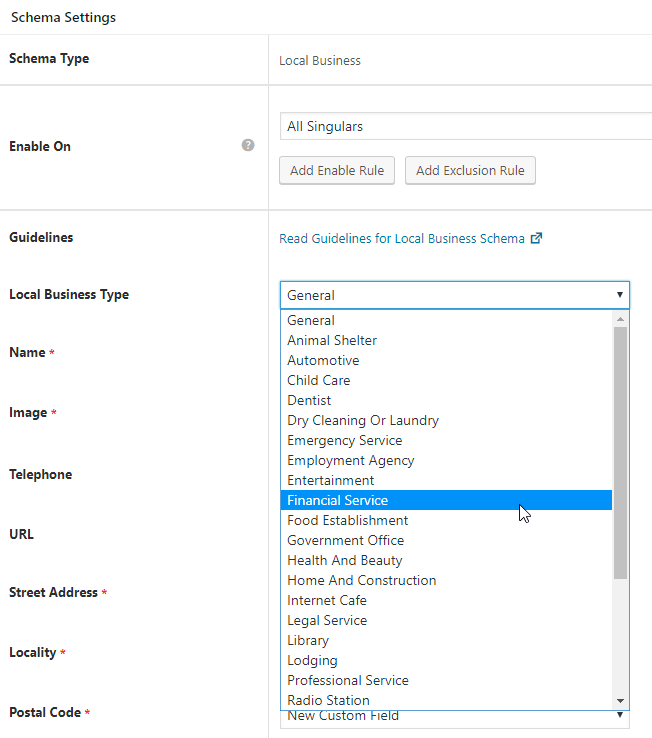652x738 pixels.
Task: Select Health And Beauty option
Action: point(344,560)
